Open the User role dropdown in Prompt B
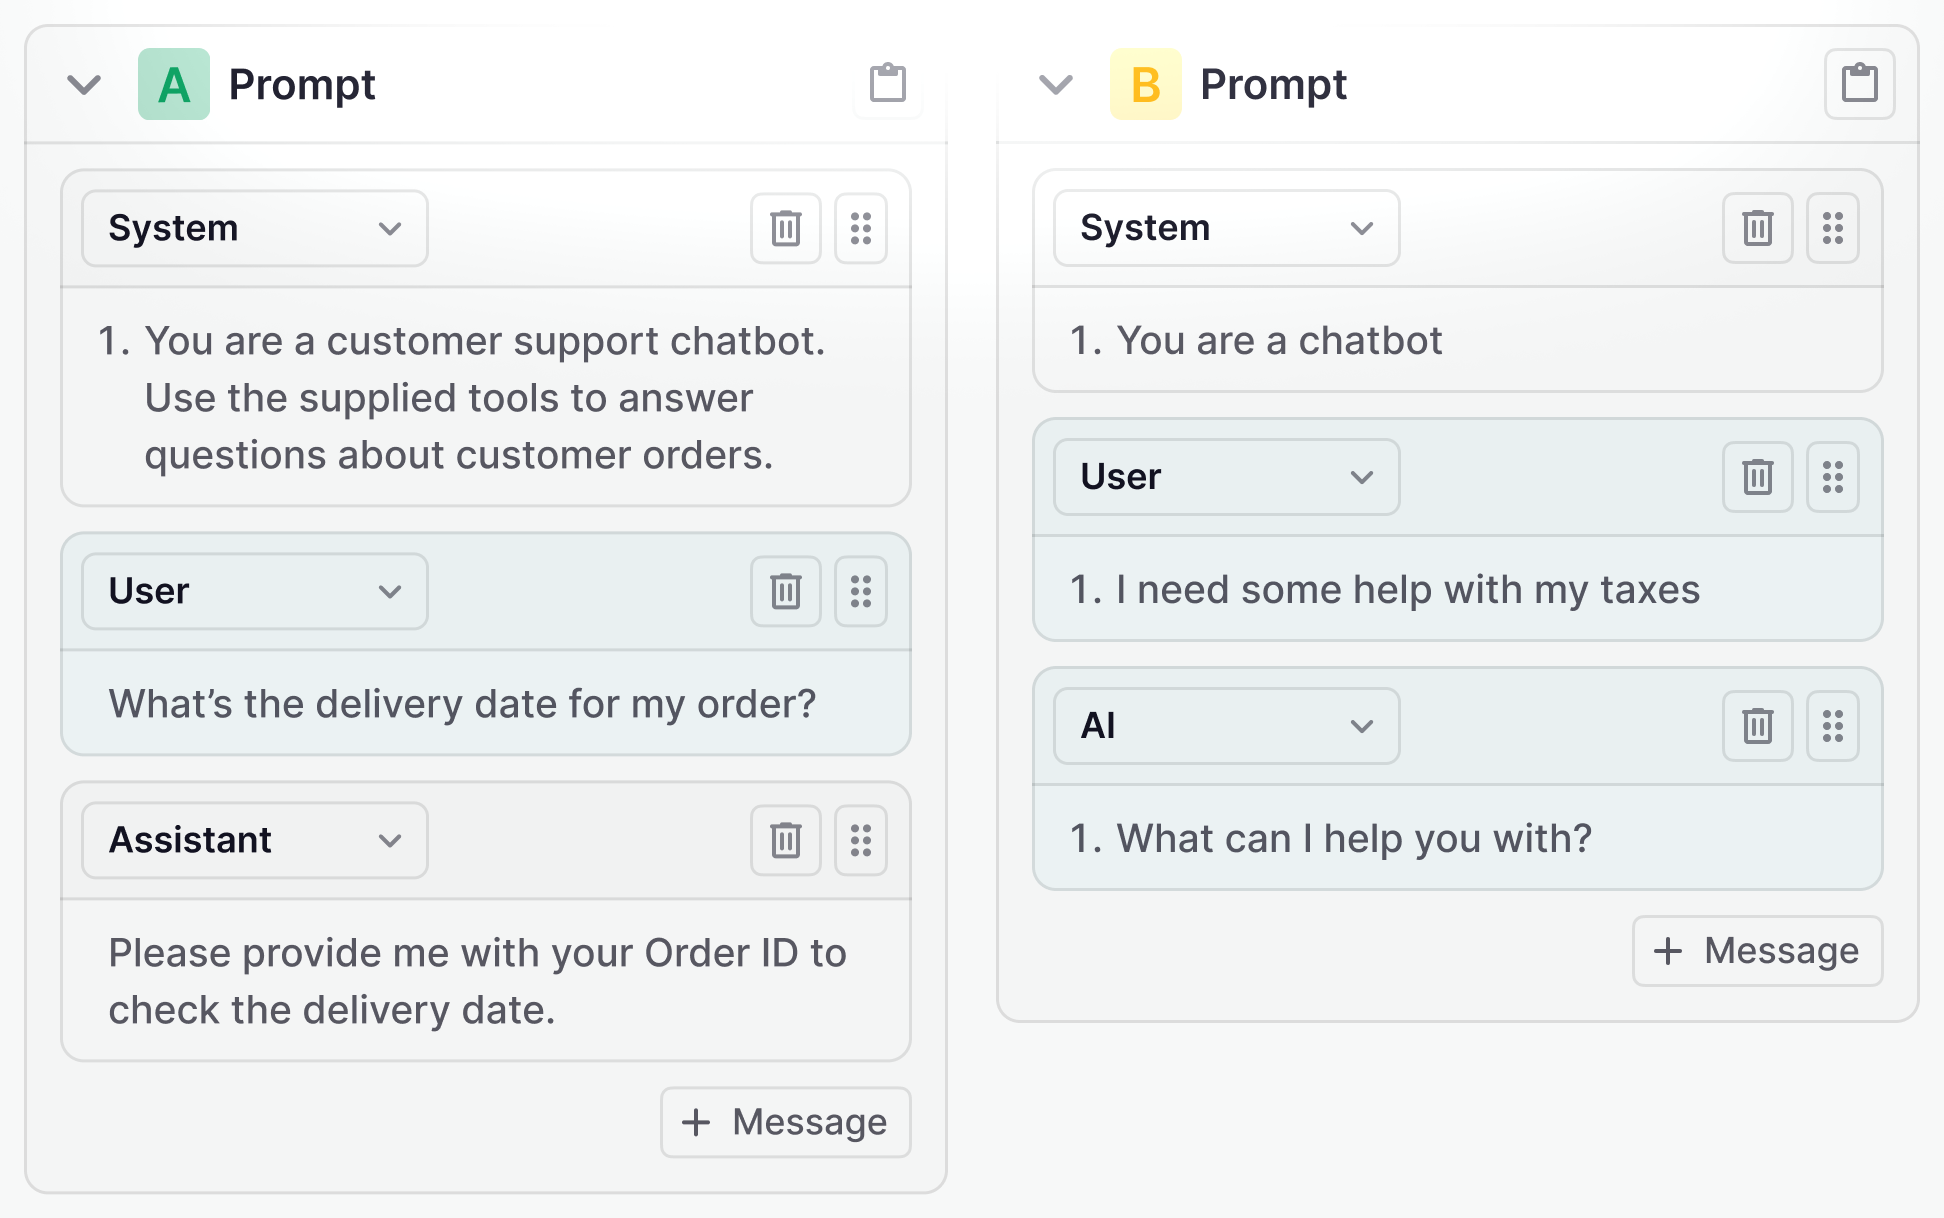 click(x=1226, y=477)
